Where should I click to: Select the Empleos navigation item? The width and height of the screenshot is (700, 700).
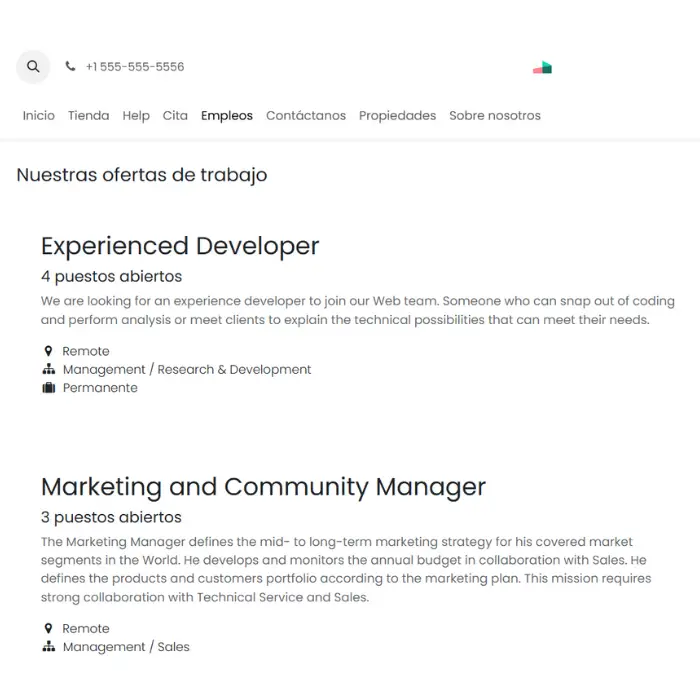pyautogui.click(x=226, y=116)
